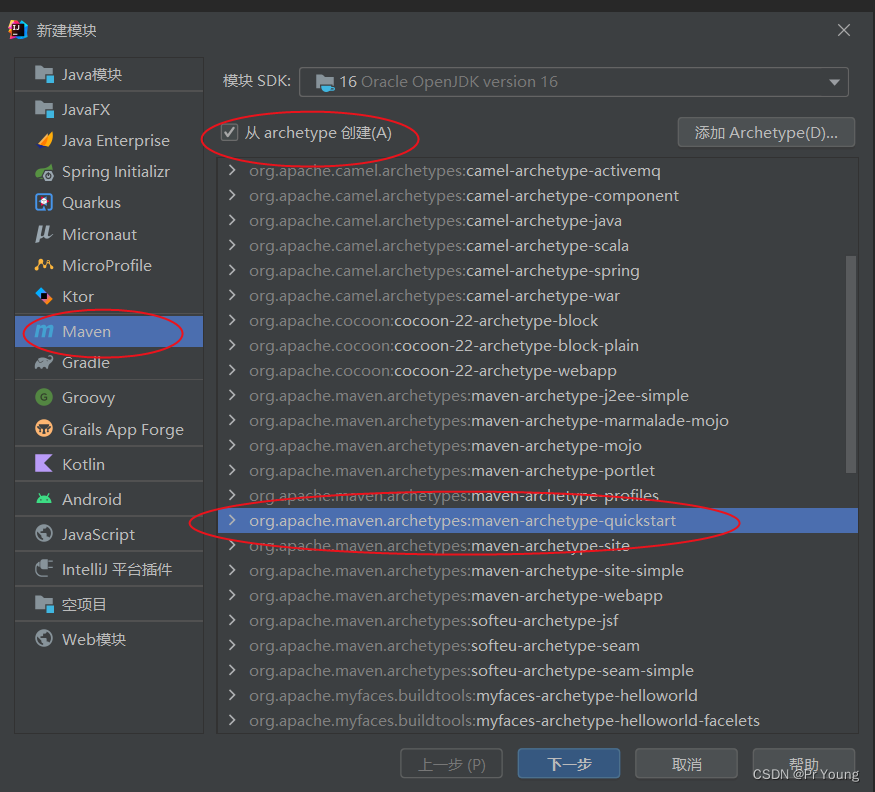Expand camel-archetype-scala node
Image resolution: width=875 pixels, height=792 pixels.
click(x=232, y=245)
